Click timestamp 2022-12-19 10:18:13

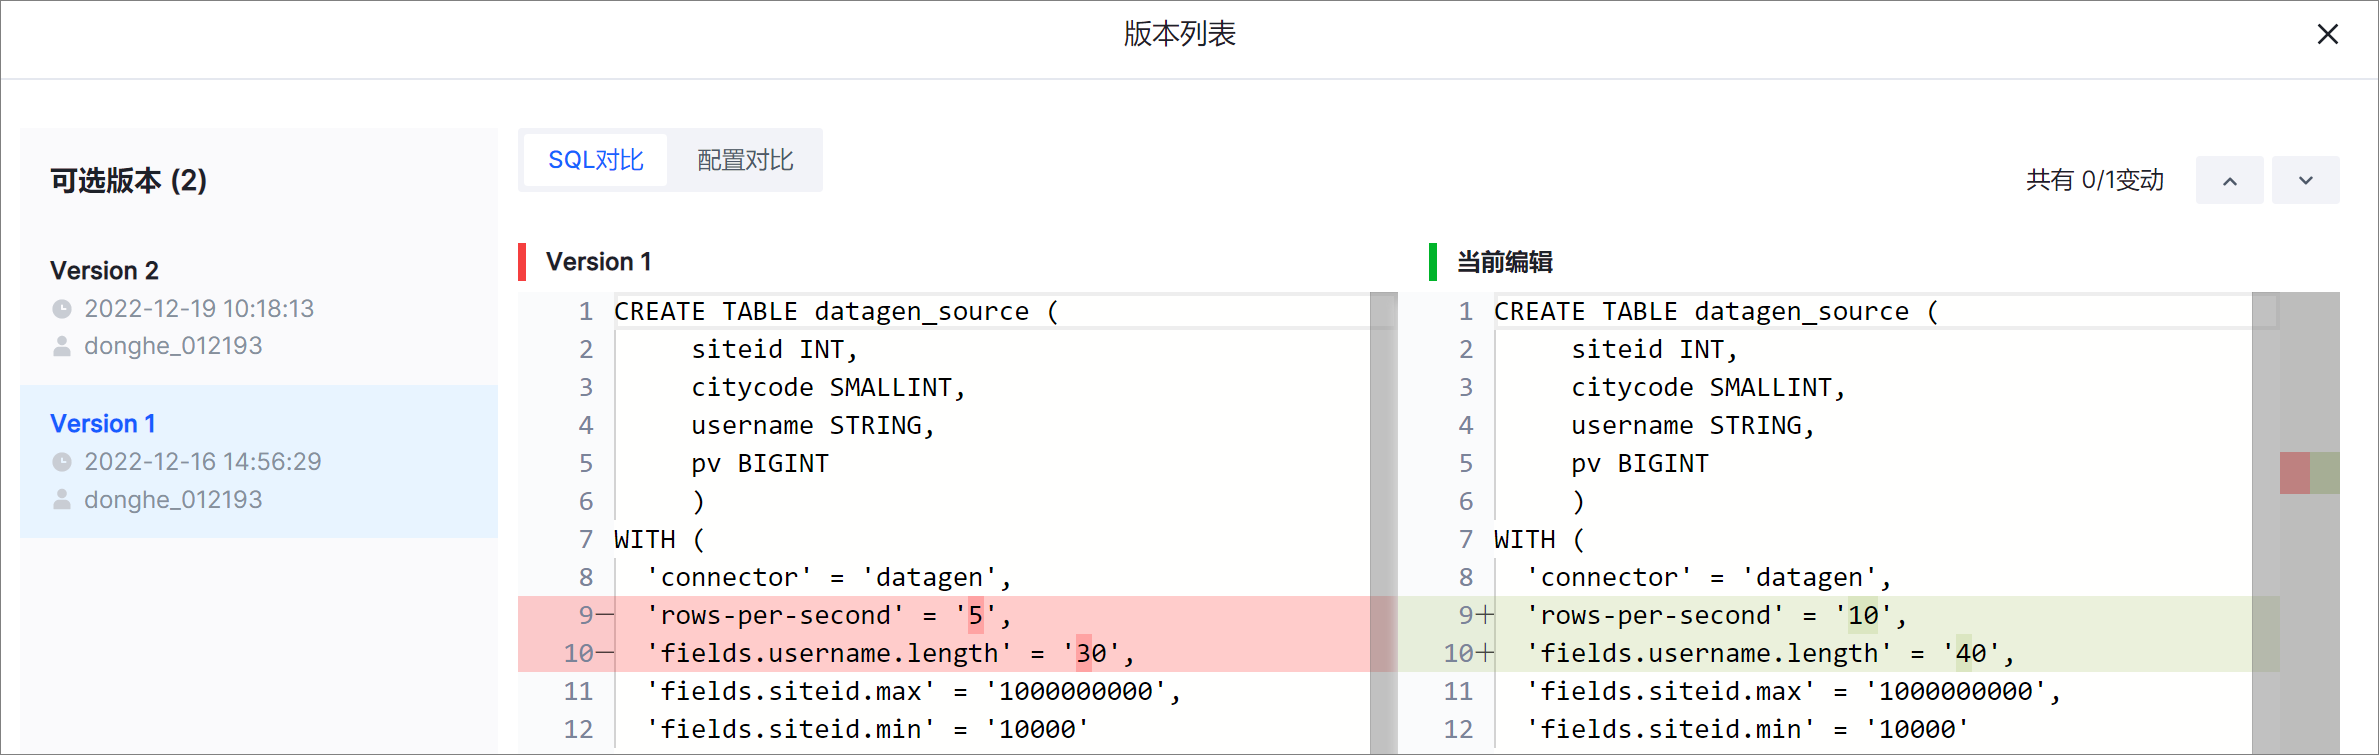click(x=199, y=309)
